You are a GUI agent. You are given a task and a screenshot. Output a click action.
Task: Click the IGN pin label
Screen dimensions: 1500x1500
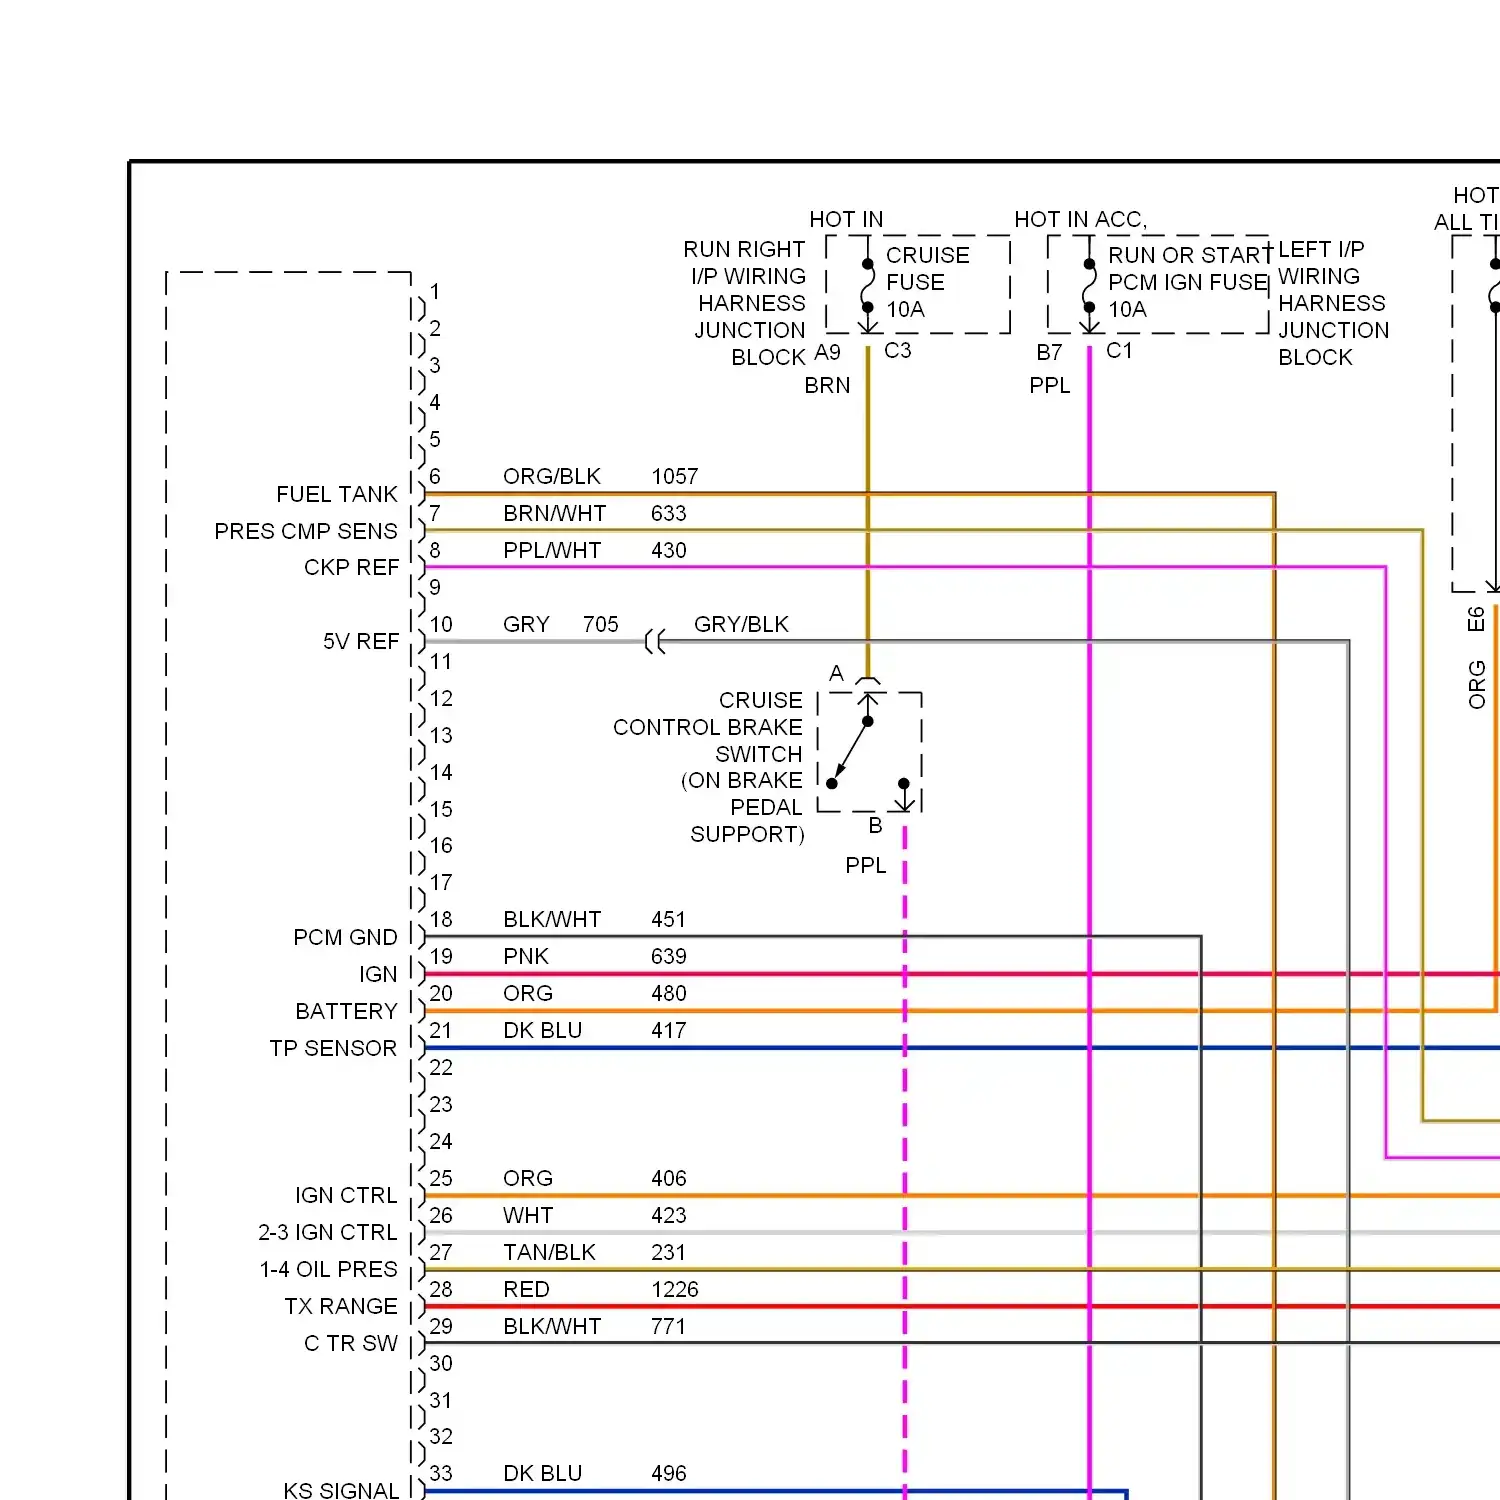click(x=378, y=974)
